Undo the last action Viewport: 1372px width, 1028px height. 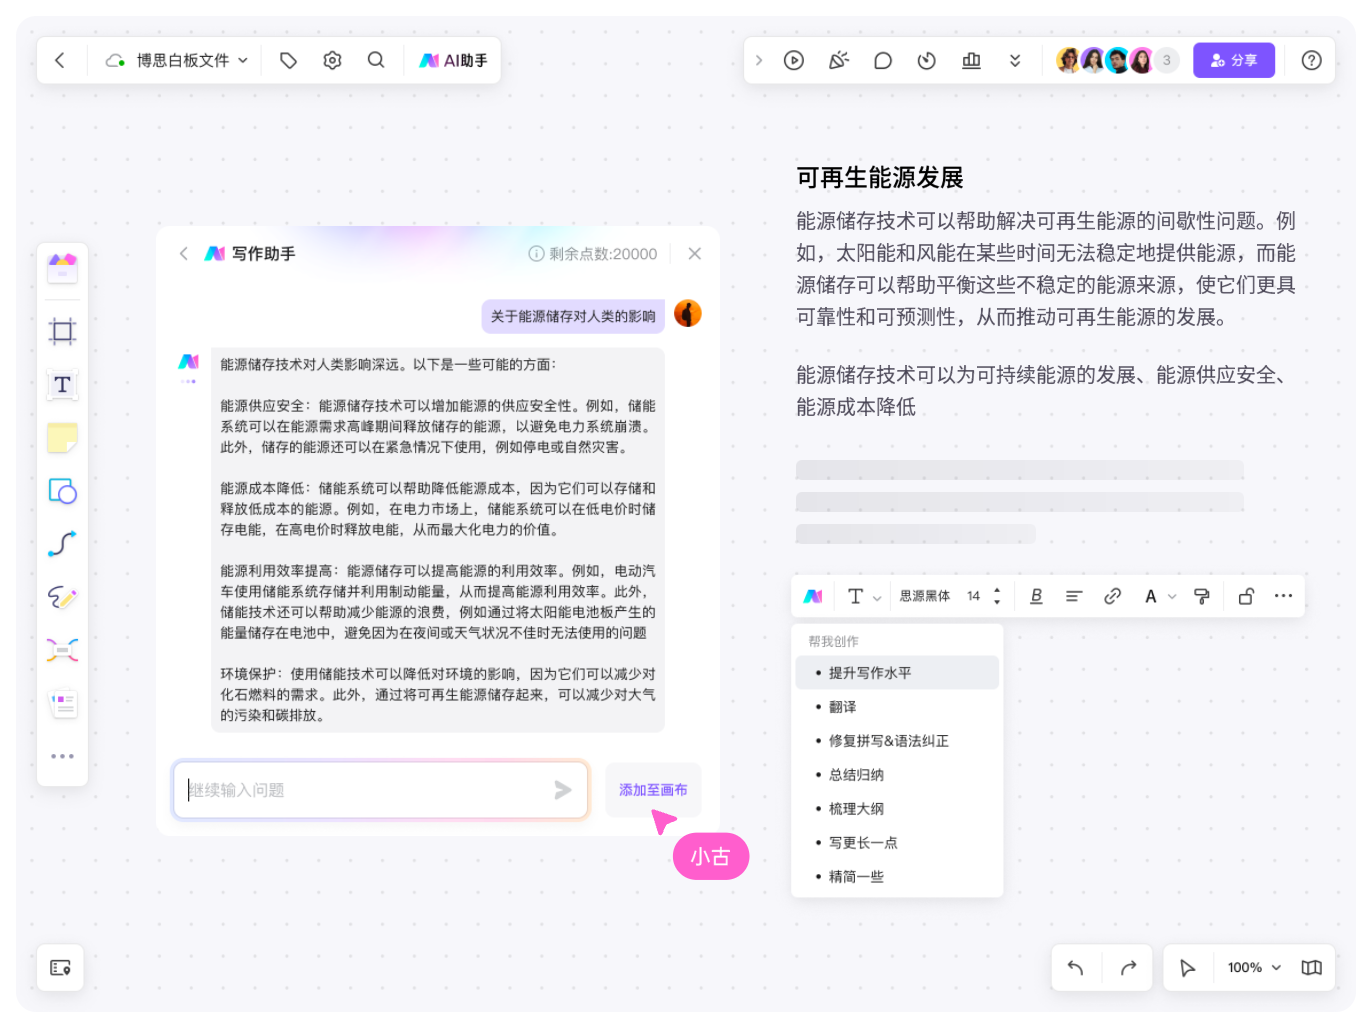point(1076,968)
